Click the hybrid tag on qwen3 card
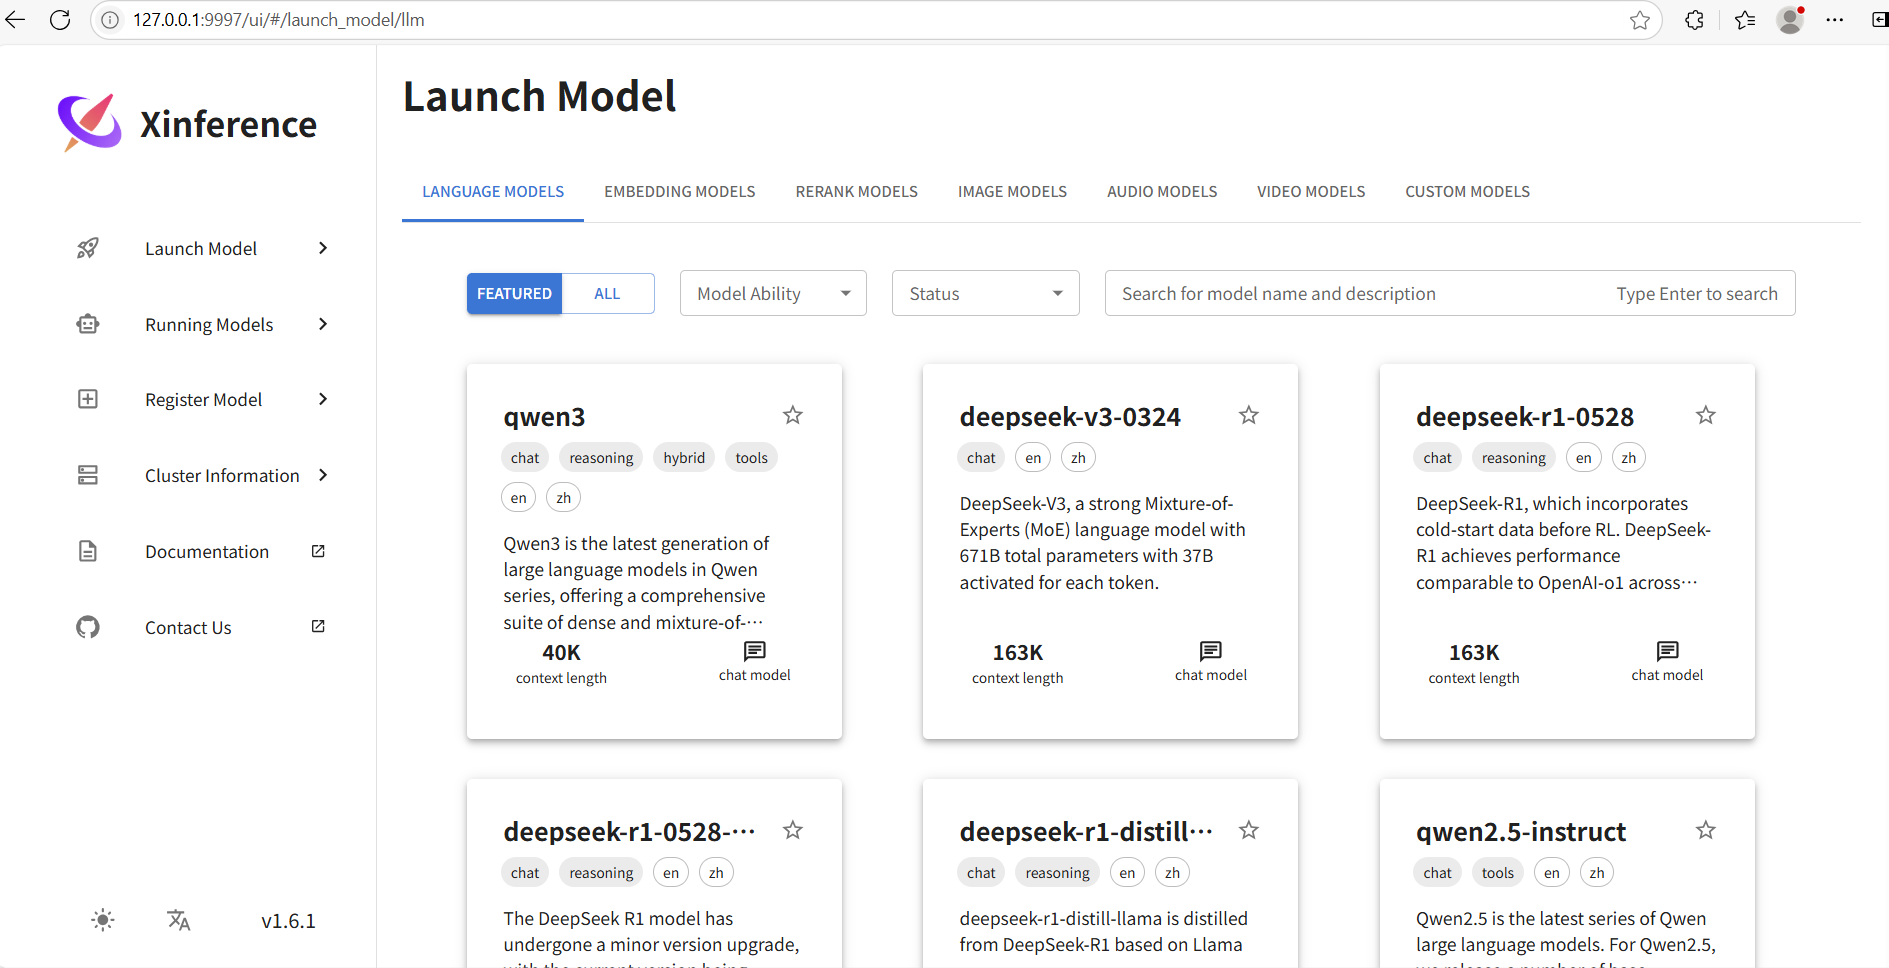This screenshot has width=1889, height=968. coord(684,458)
